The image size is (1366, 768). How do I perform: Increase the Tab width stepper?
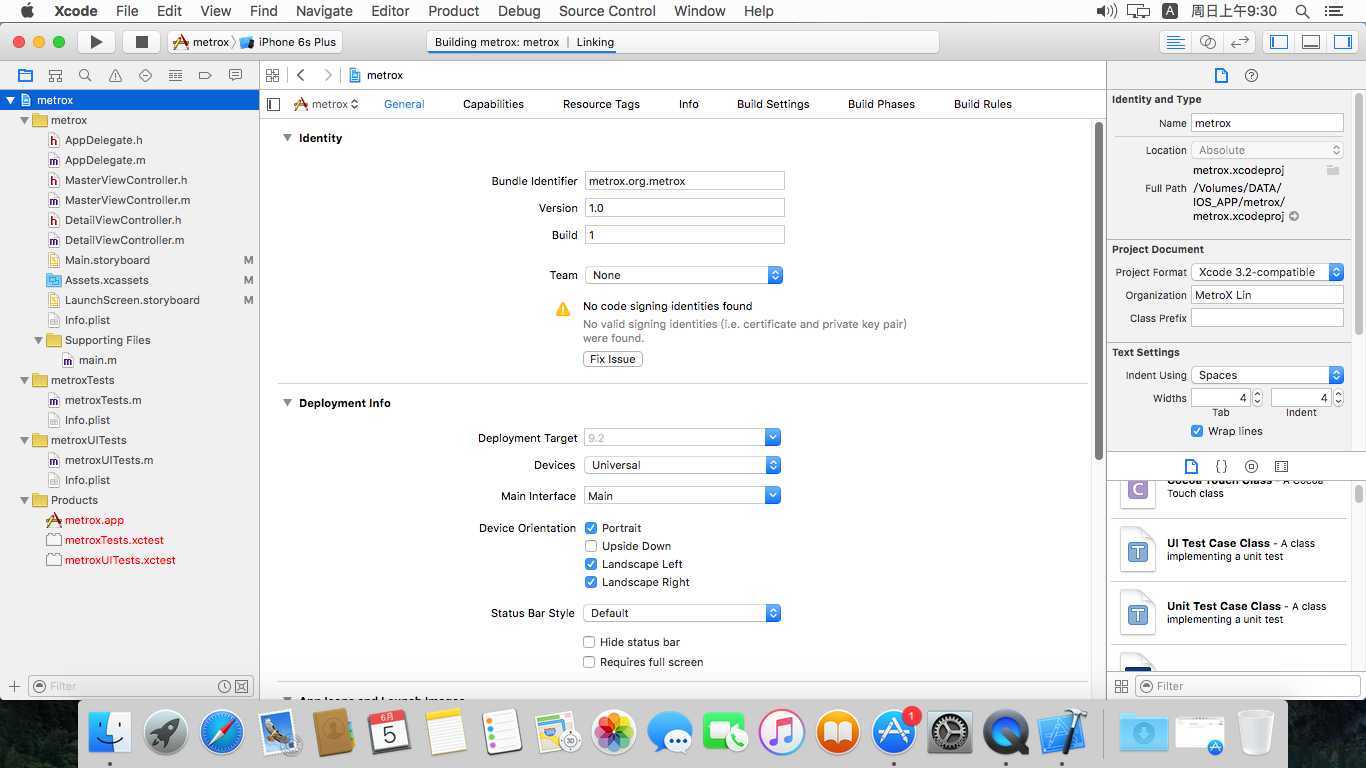[1257, 394]
